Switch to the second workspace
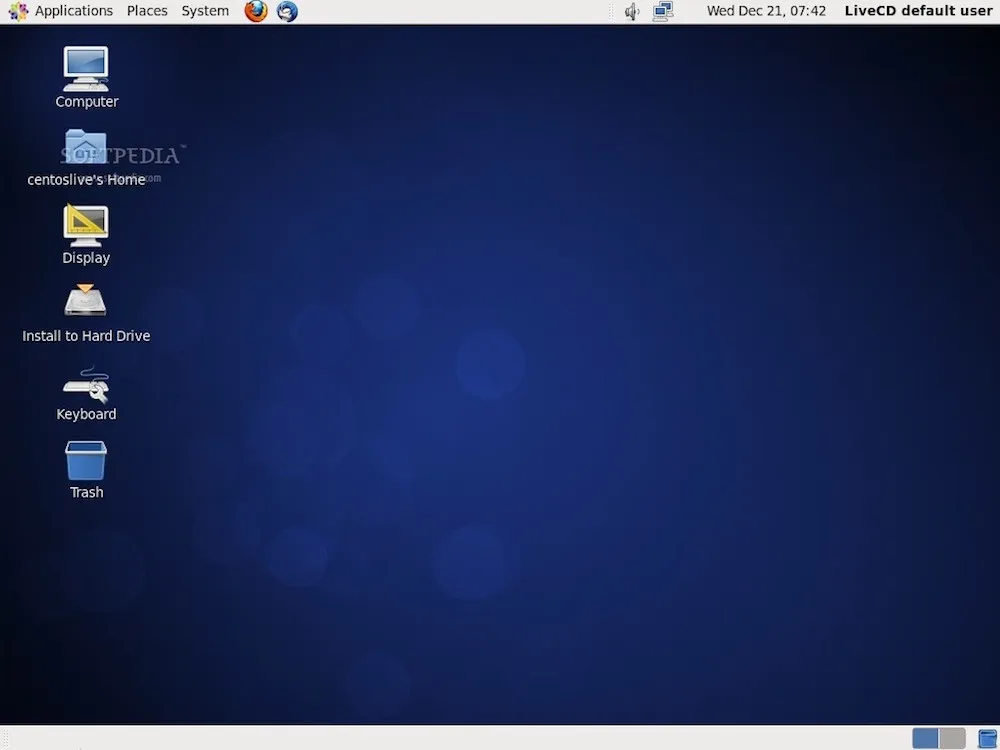The height and width of the screenshot is (750, 1000). [952, 739]
